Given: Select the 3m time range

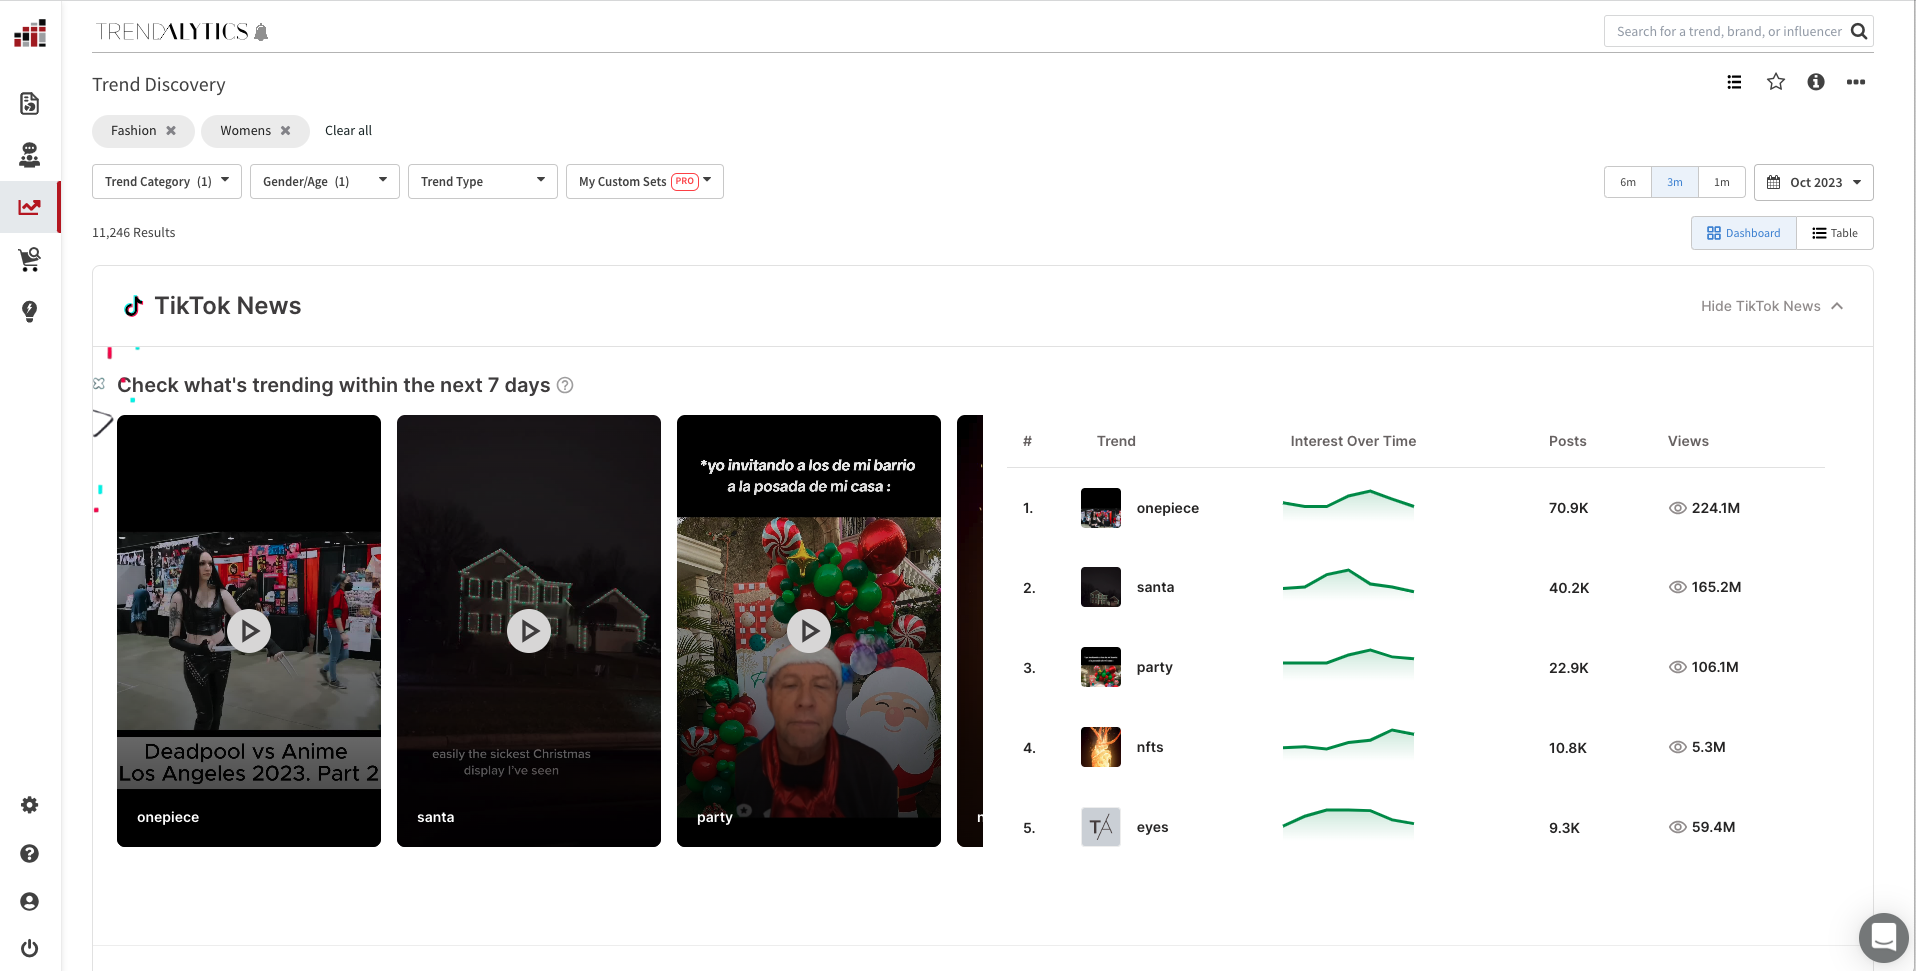Looking at the screenshot, I should pyautogui.click(x=1675, y=182).
